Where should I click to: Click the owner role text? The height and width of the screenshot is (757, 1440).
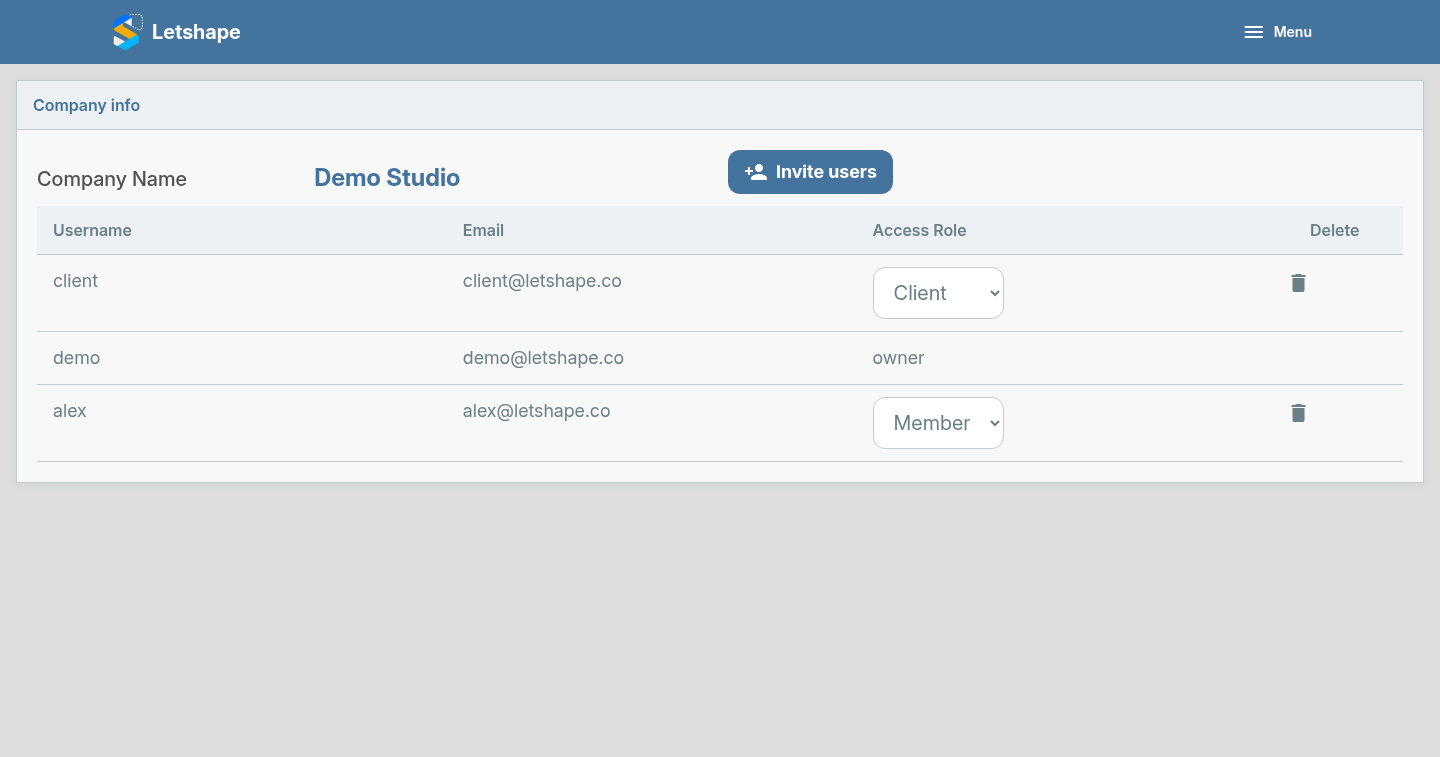[x=898, y=358]
